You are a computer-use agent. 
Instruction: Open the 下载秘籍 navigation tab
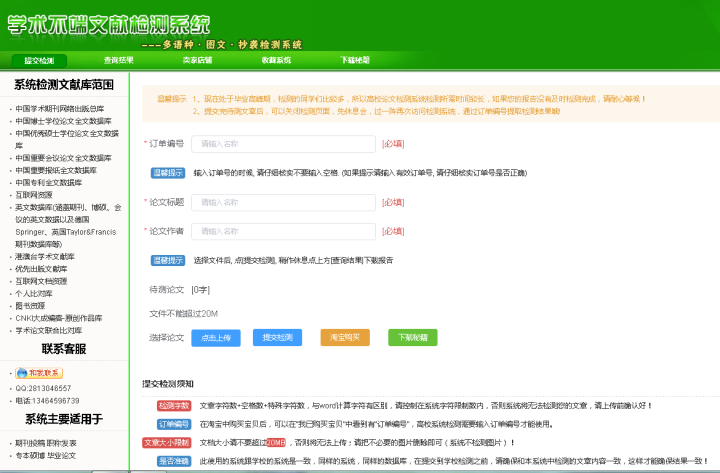point(355,60)
